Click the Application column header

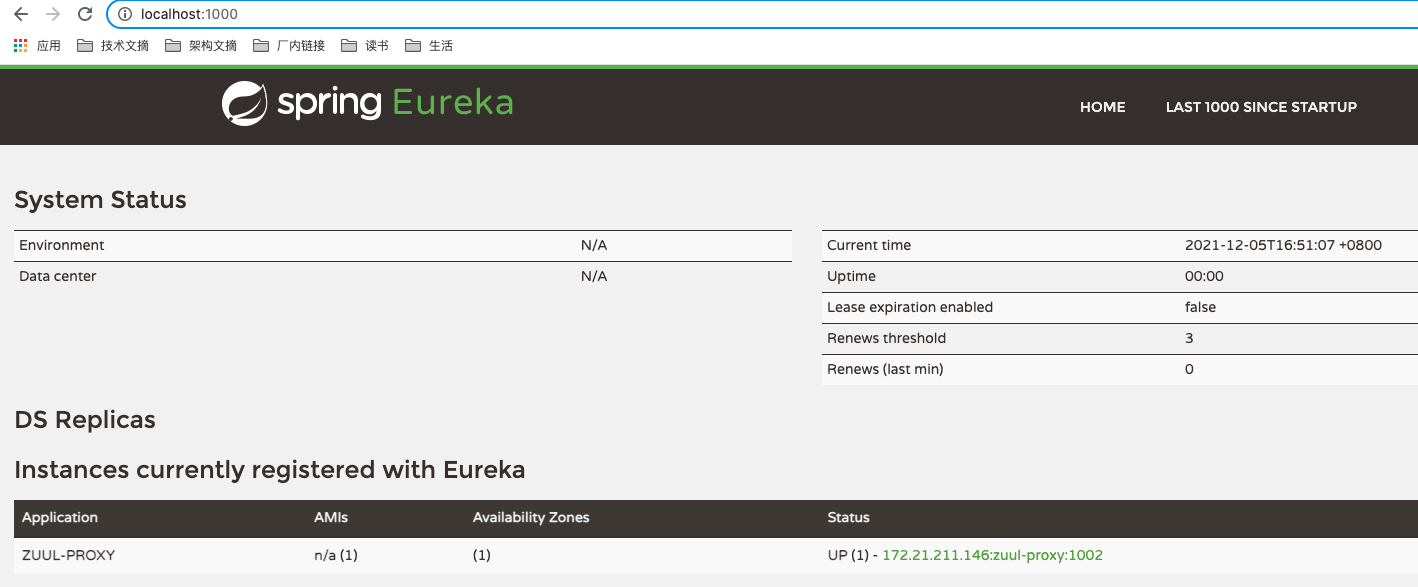point(60,517)
